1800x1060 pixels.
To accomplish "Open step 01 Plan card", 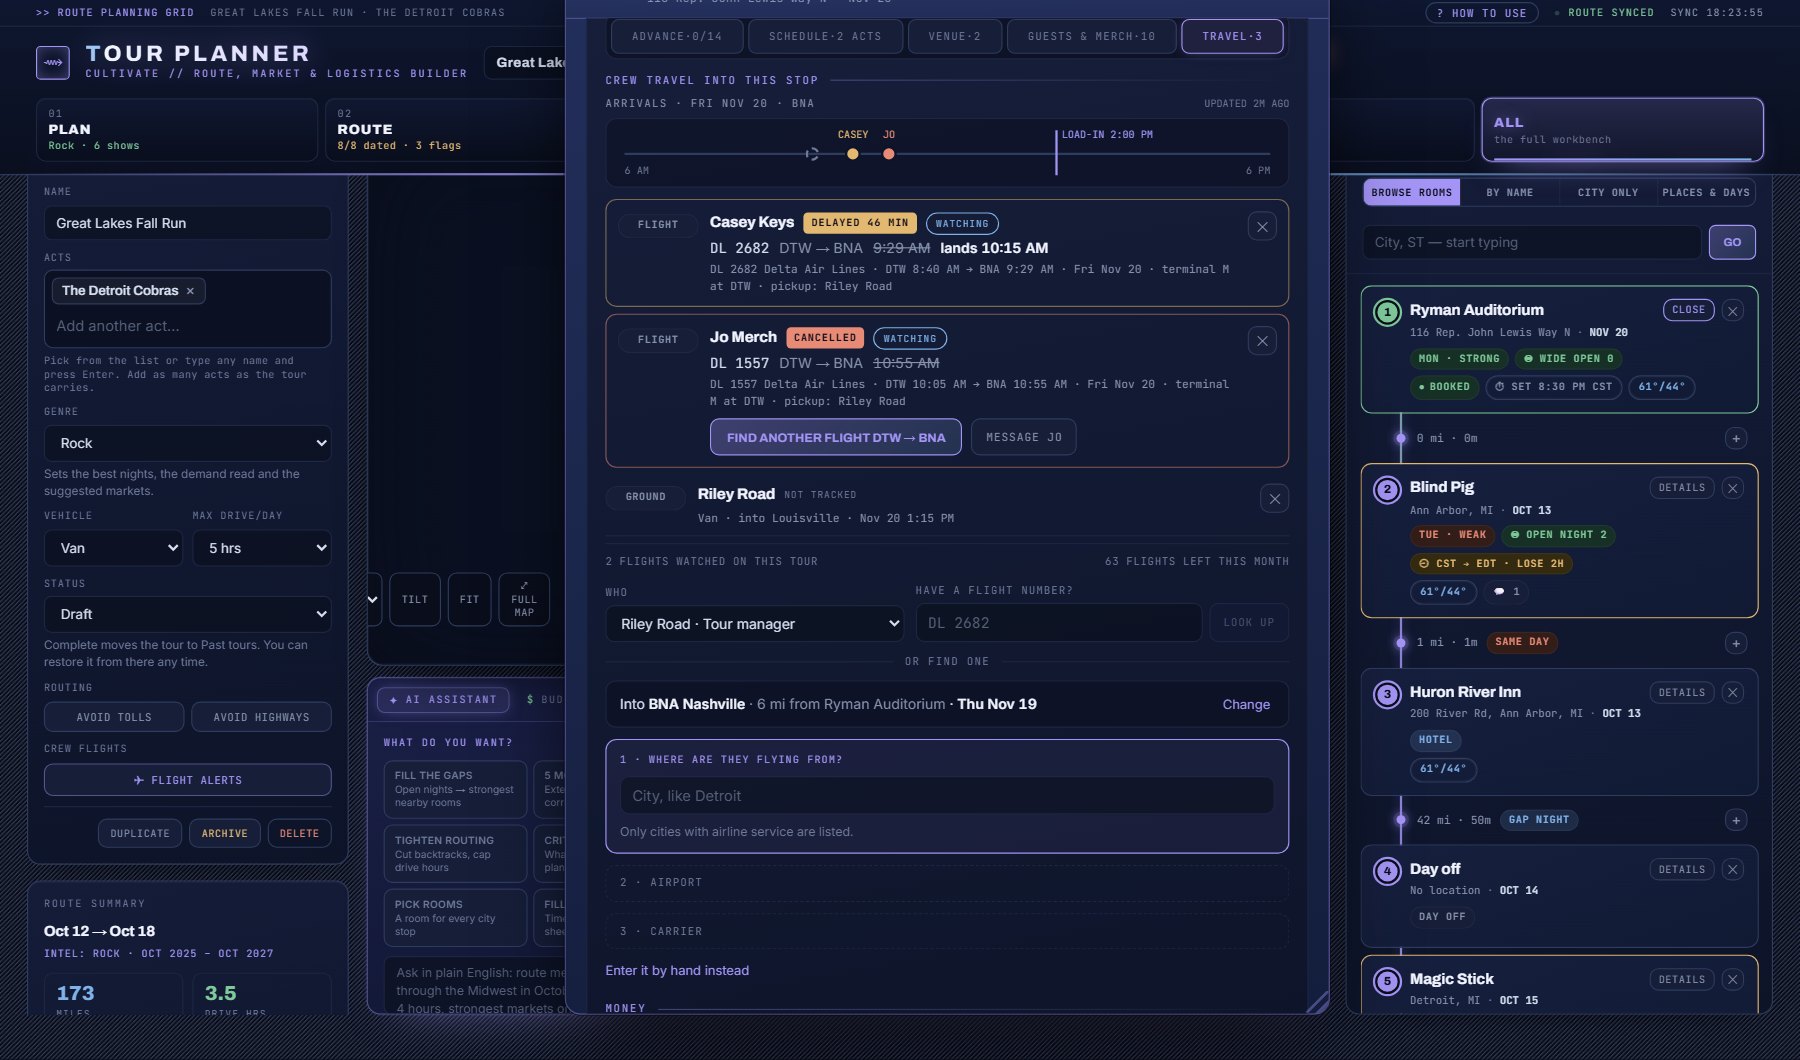I will [177, 130].
